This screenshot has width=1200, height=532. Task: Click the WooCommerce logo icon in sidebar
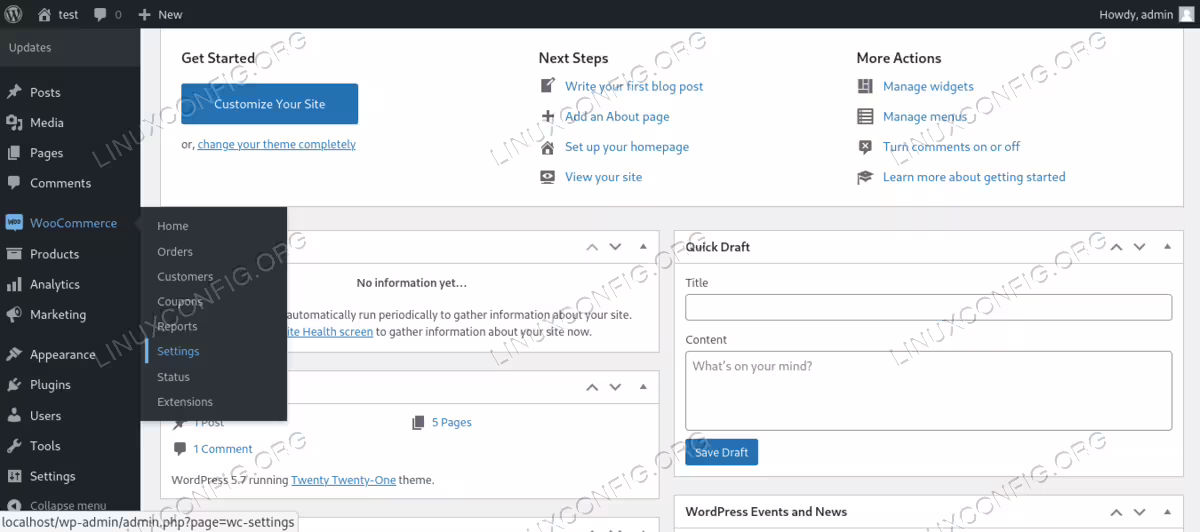(x=14, y=223)
